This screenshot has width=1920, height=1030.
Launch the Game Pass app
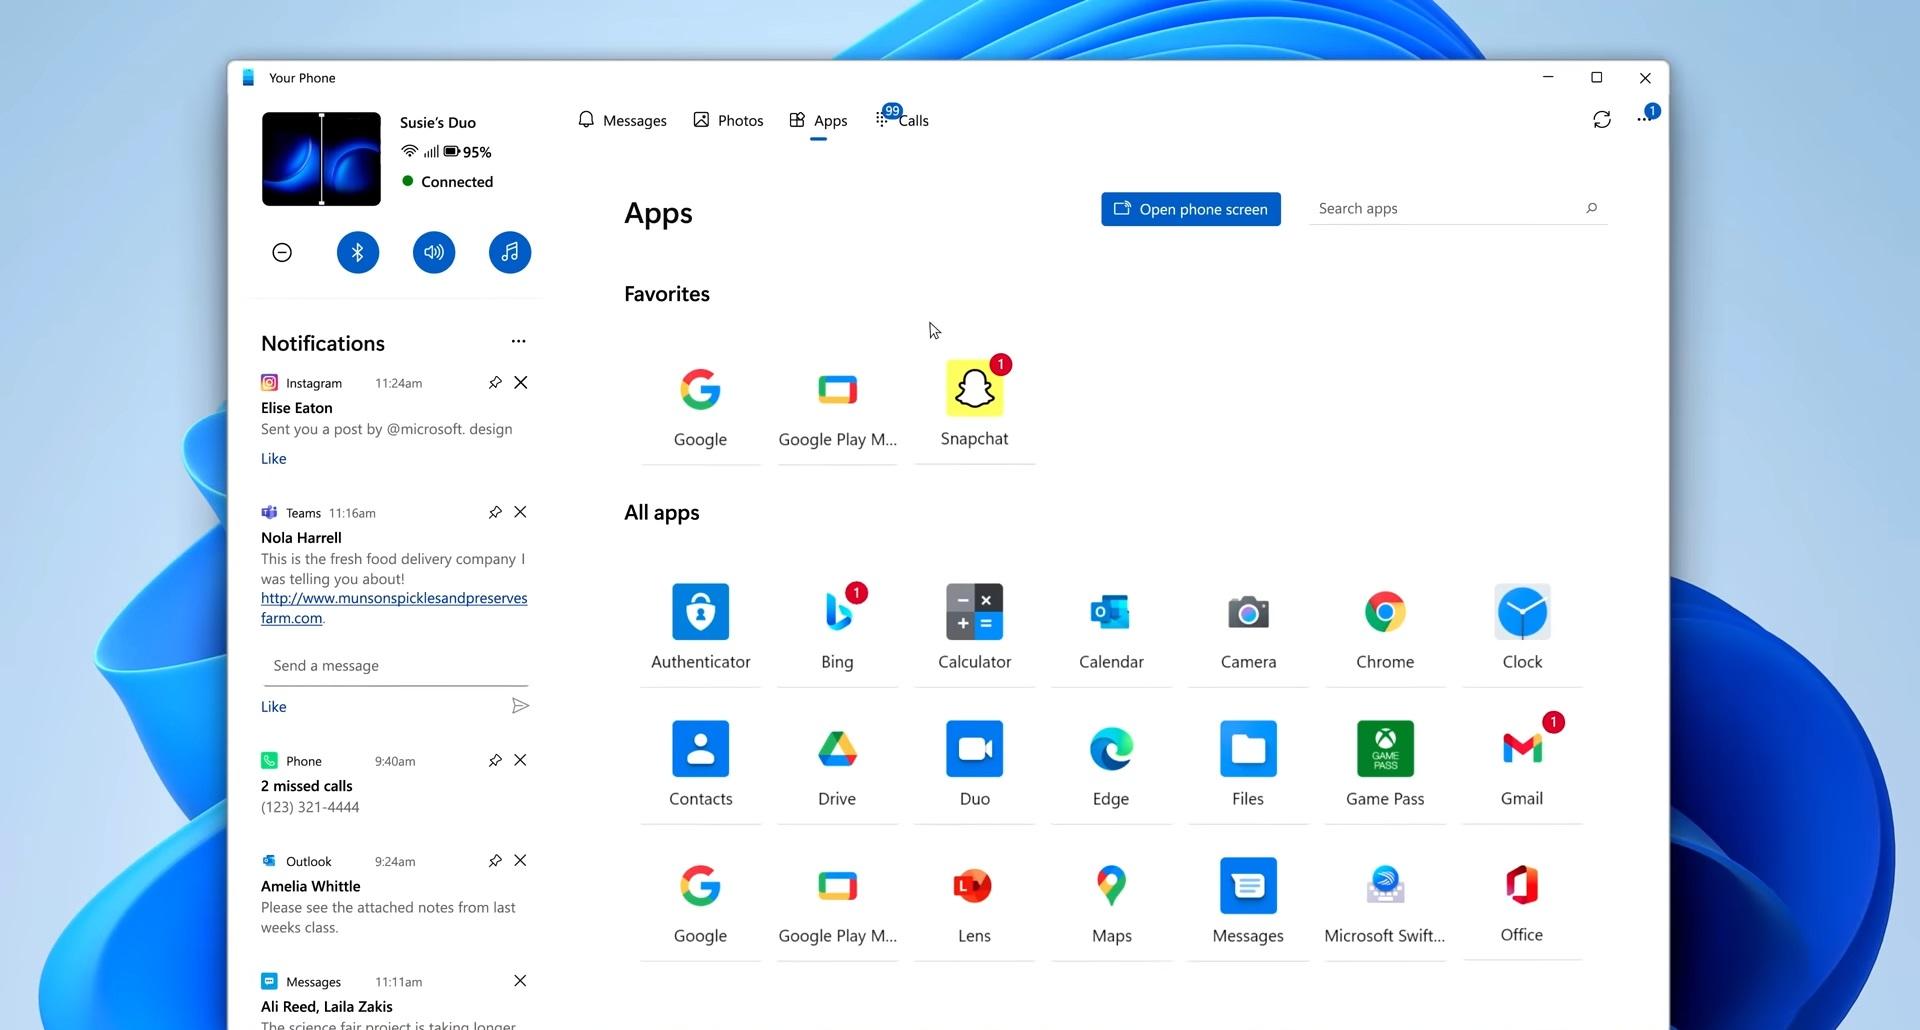1385,764
